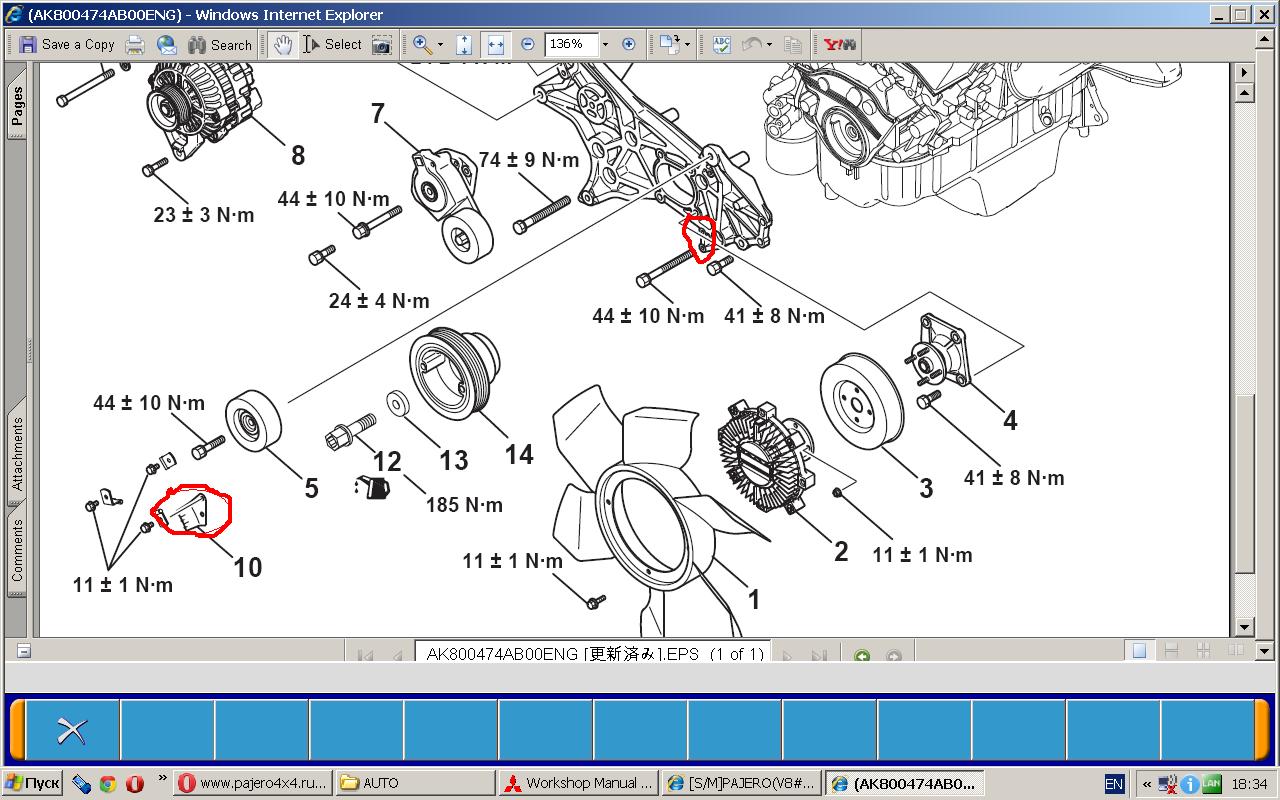Open the Pages side tab
This screenshot has height=800, width=1280.
17,107
